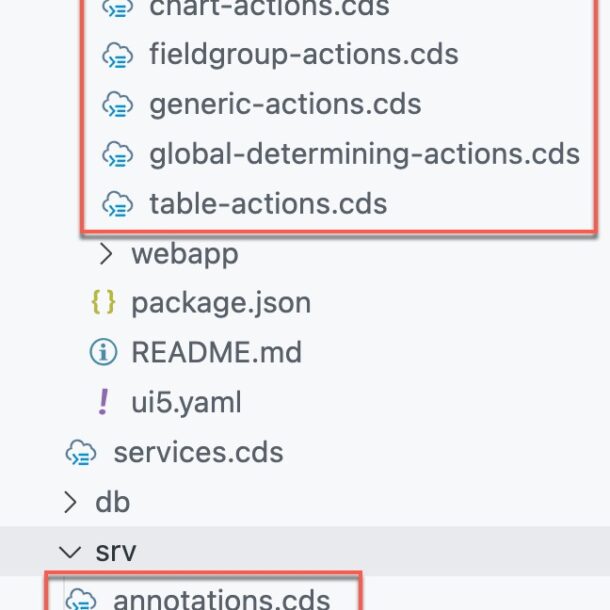The height and width of the screenshot is (610, 610).
Task: Click the cloud icon next to services.cds
Action: click(x=81, y=452)
